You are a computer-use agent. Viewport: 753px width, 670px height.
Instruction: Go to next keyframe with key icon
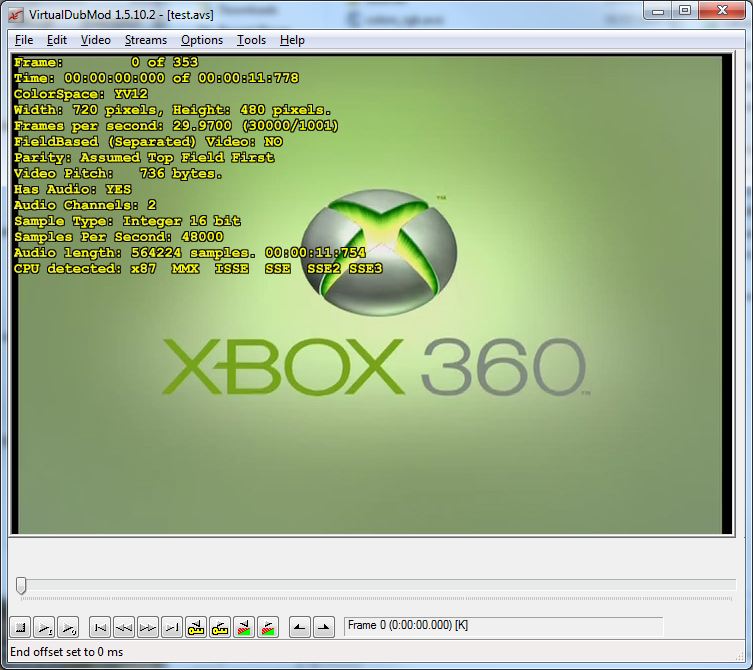click(x=220, y=627)
